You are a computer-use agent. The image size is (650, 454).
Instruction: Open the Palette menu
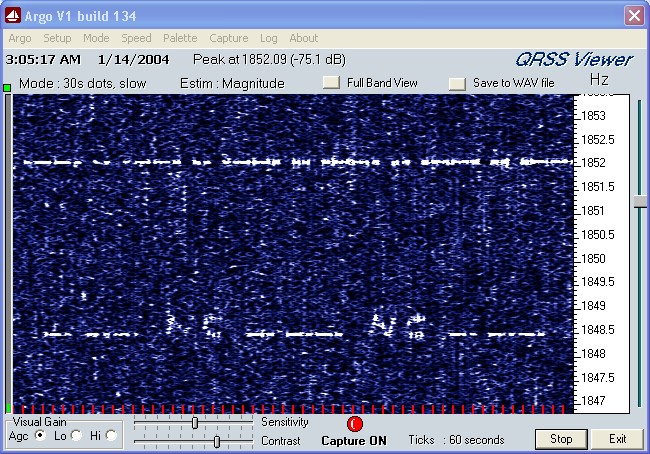click(x=180, y=38)
